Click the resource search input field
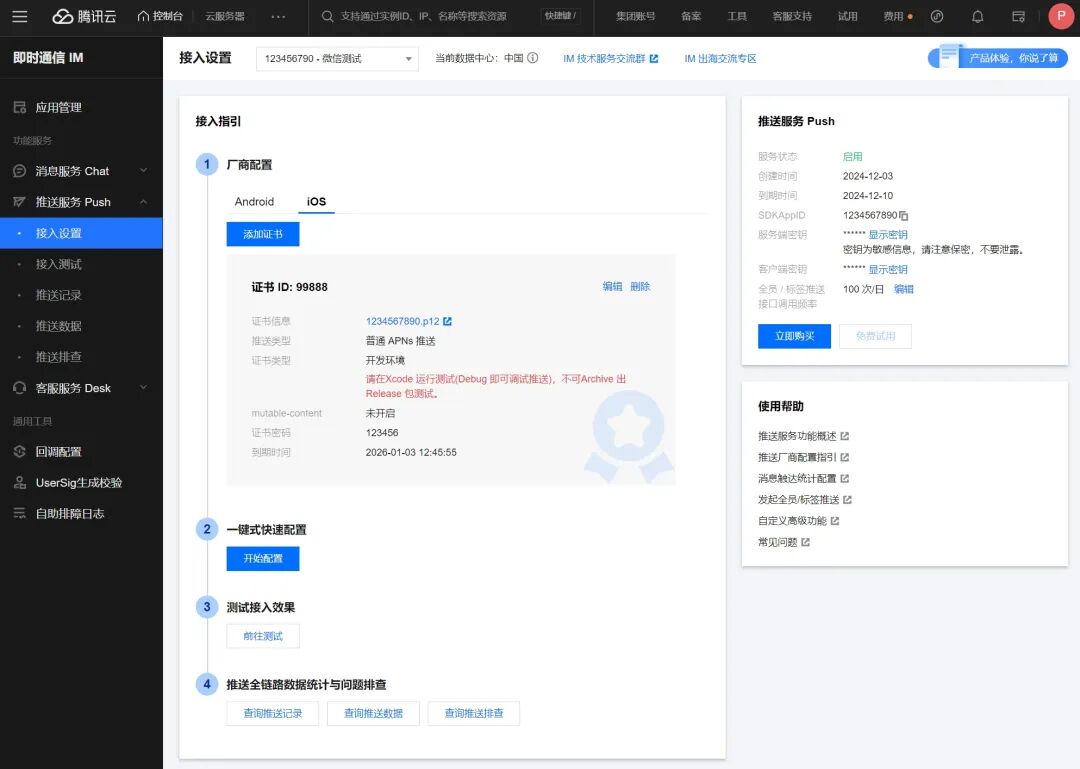 click(422, 17)
